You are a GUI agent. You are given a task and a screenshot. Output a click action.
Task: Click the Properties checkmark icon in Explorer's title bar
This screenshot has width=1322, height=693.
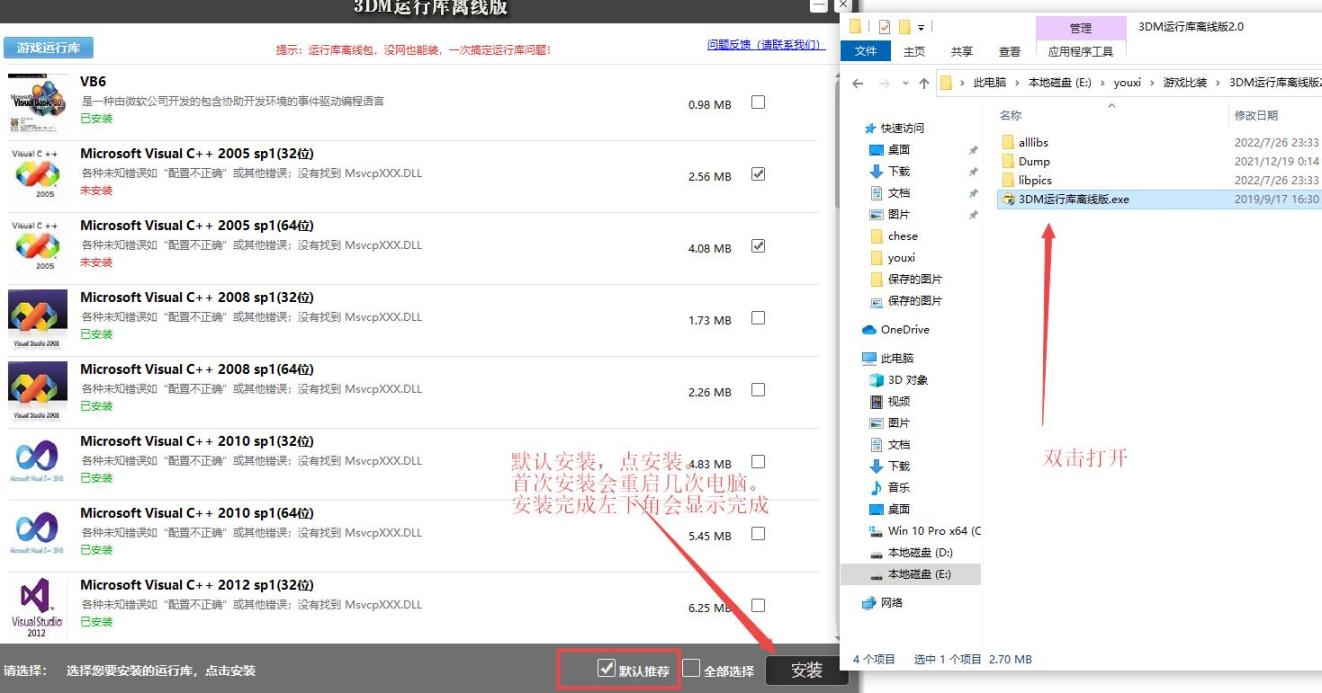point(883,27)
